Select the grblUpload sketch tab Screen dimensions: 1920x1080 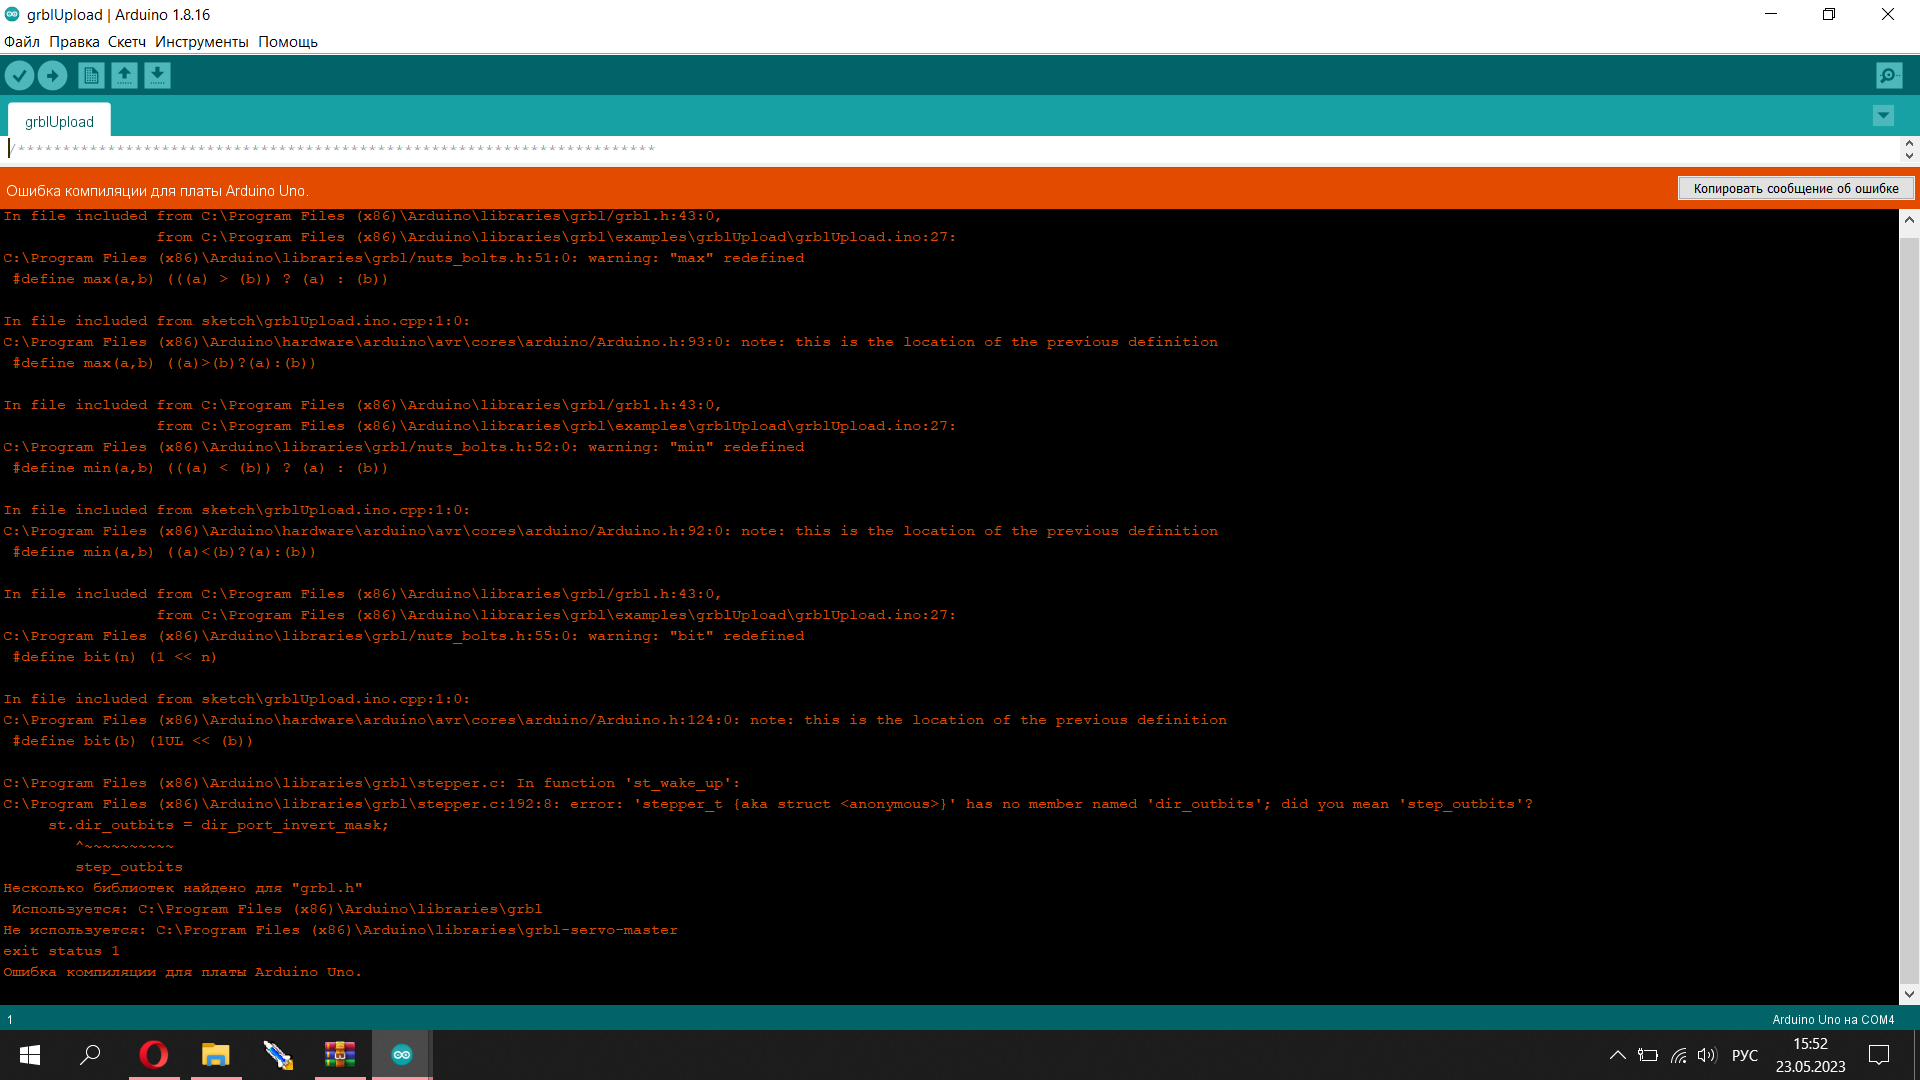tap(60, 121)
